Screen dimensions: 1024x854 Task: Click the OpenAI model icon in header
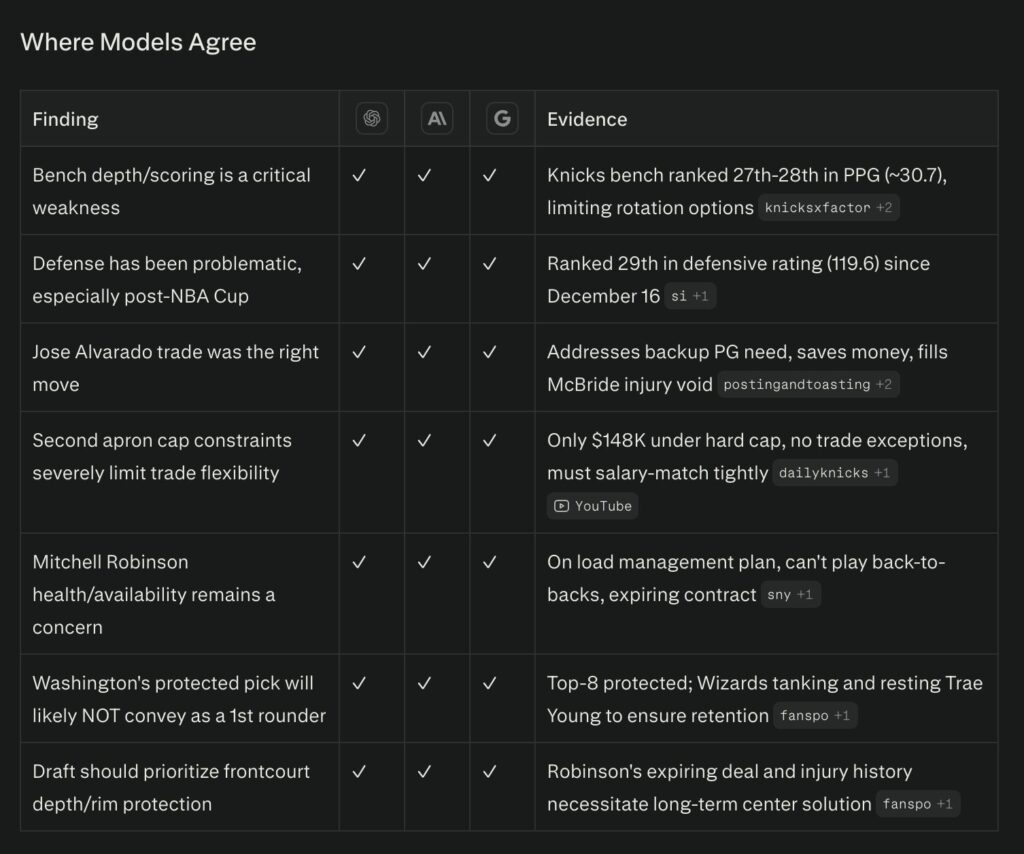pos(372,119)
